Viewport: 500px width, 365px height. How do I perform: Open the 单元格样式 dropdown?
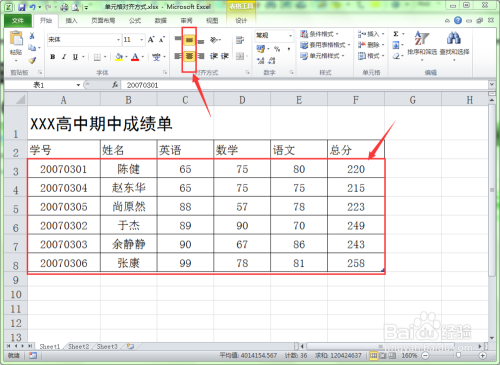pyautogui.click(x=322, y=56)
